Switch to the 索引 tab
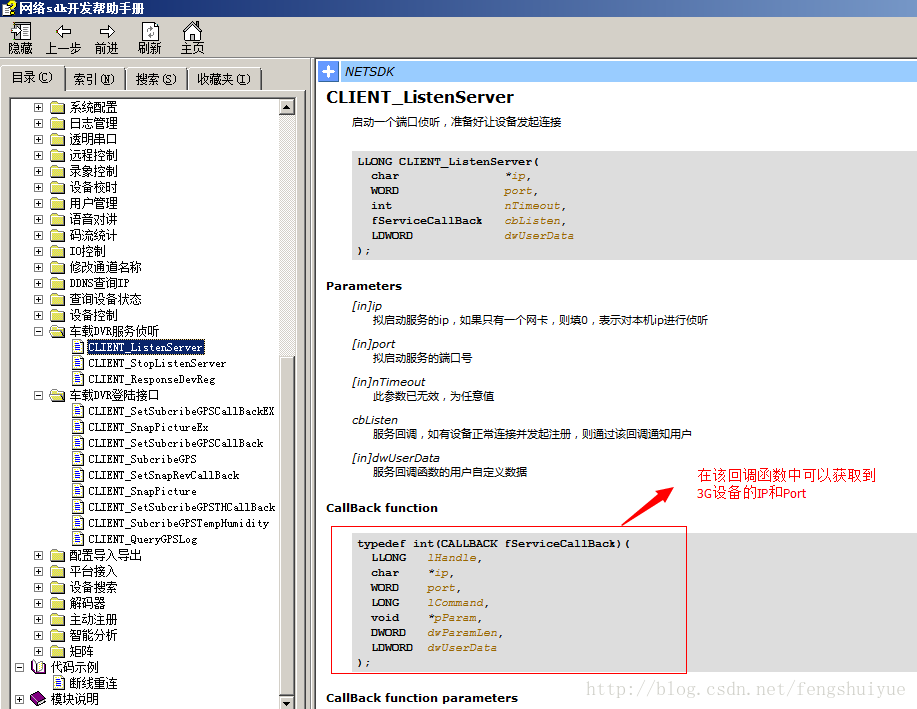917x709 pixels. coord(94,79)
